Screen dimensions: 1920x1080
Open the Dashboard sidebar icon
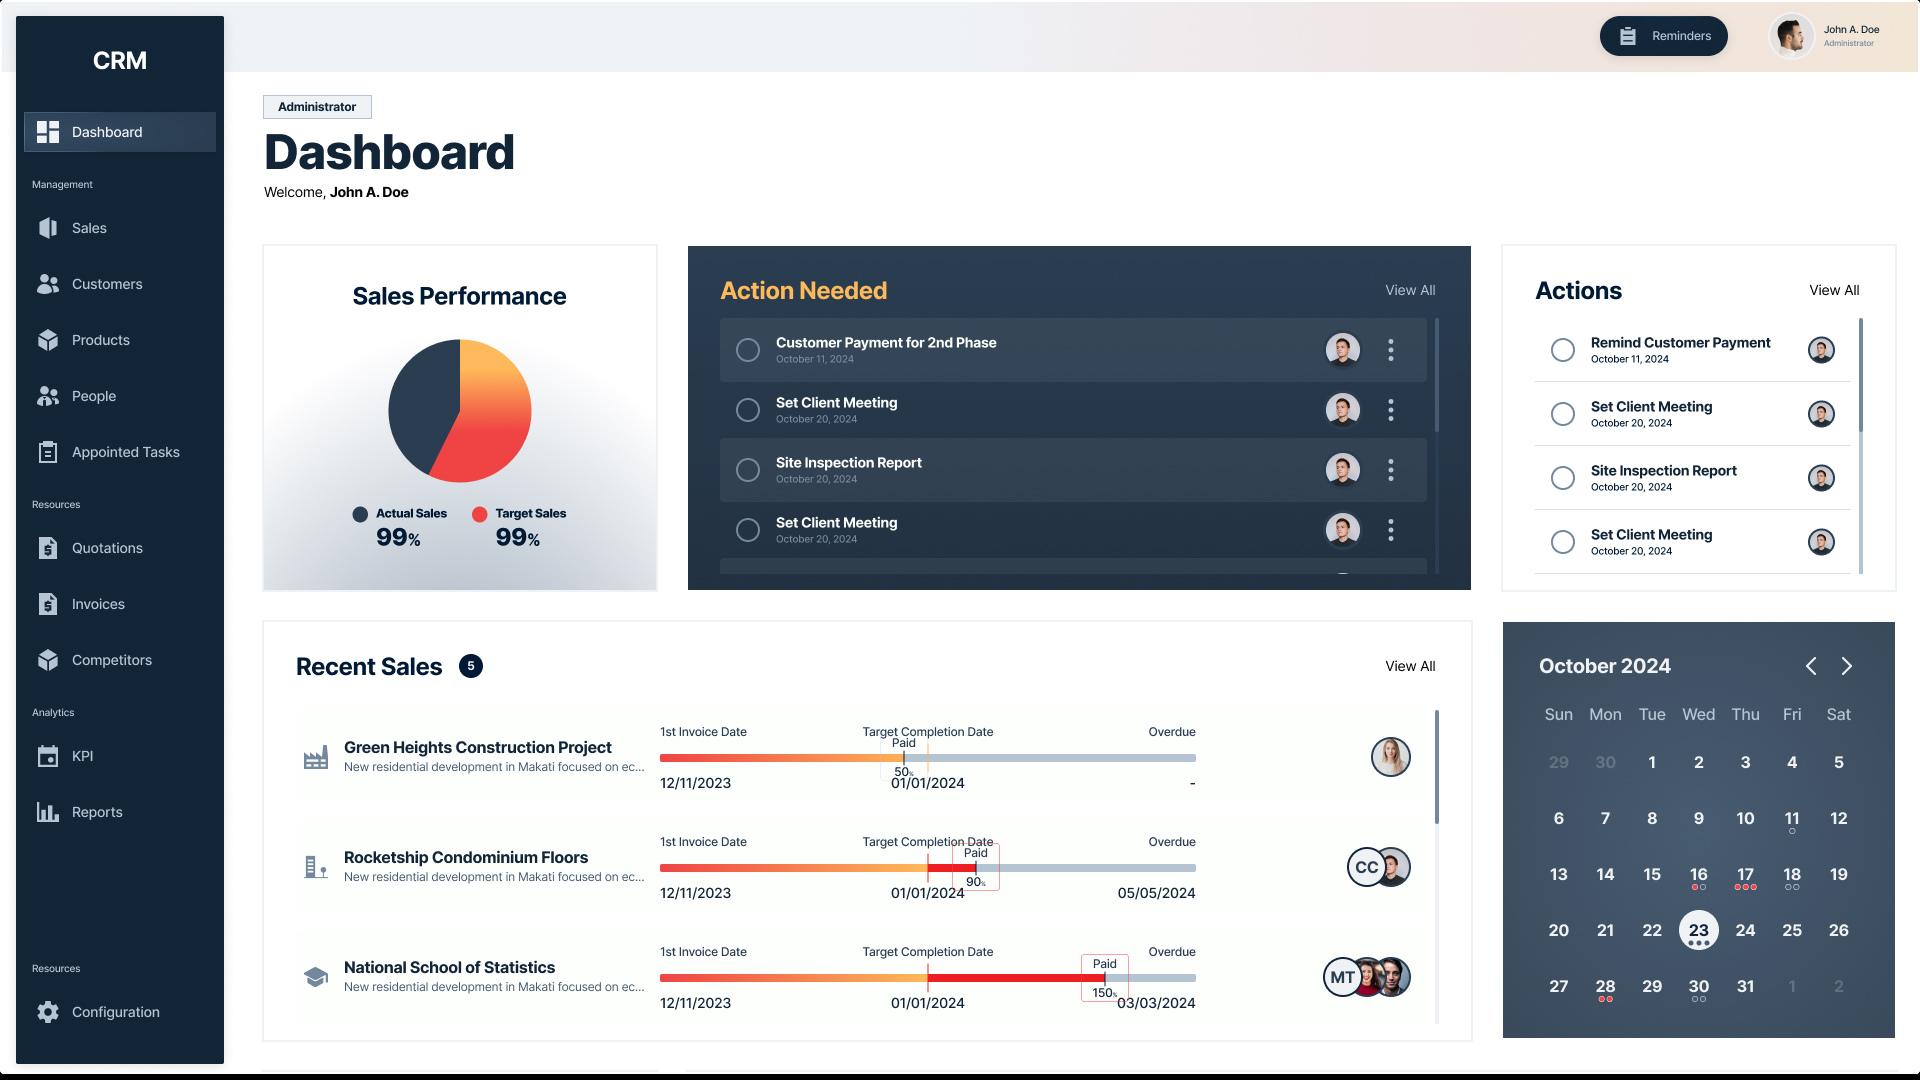click(48, 132)
